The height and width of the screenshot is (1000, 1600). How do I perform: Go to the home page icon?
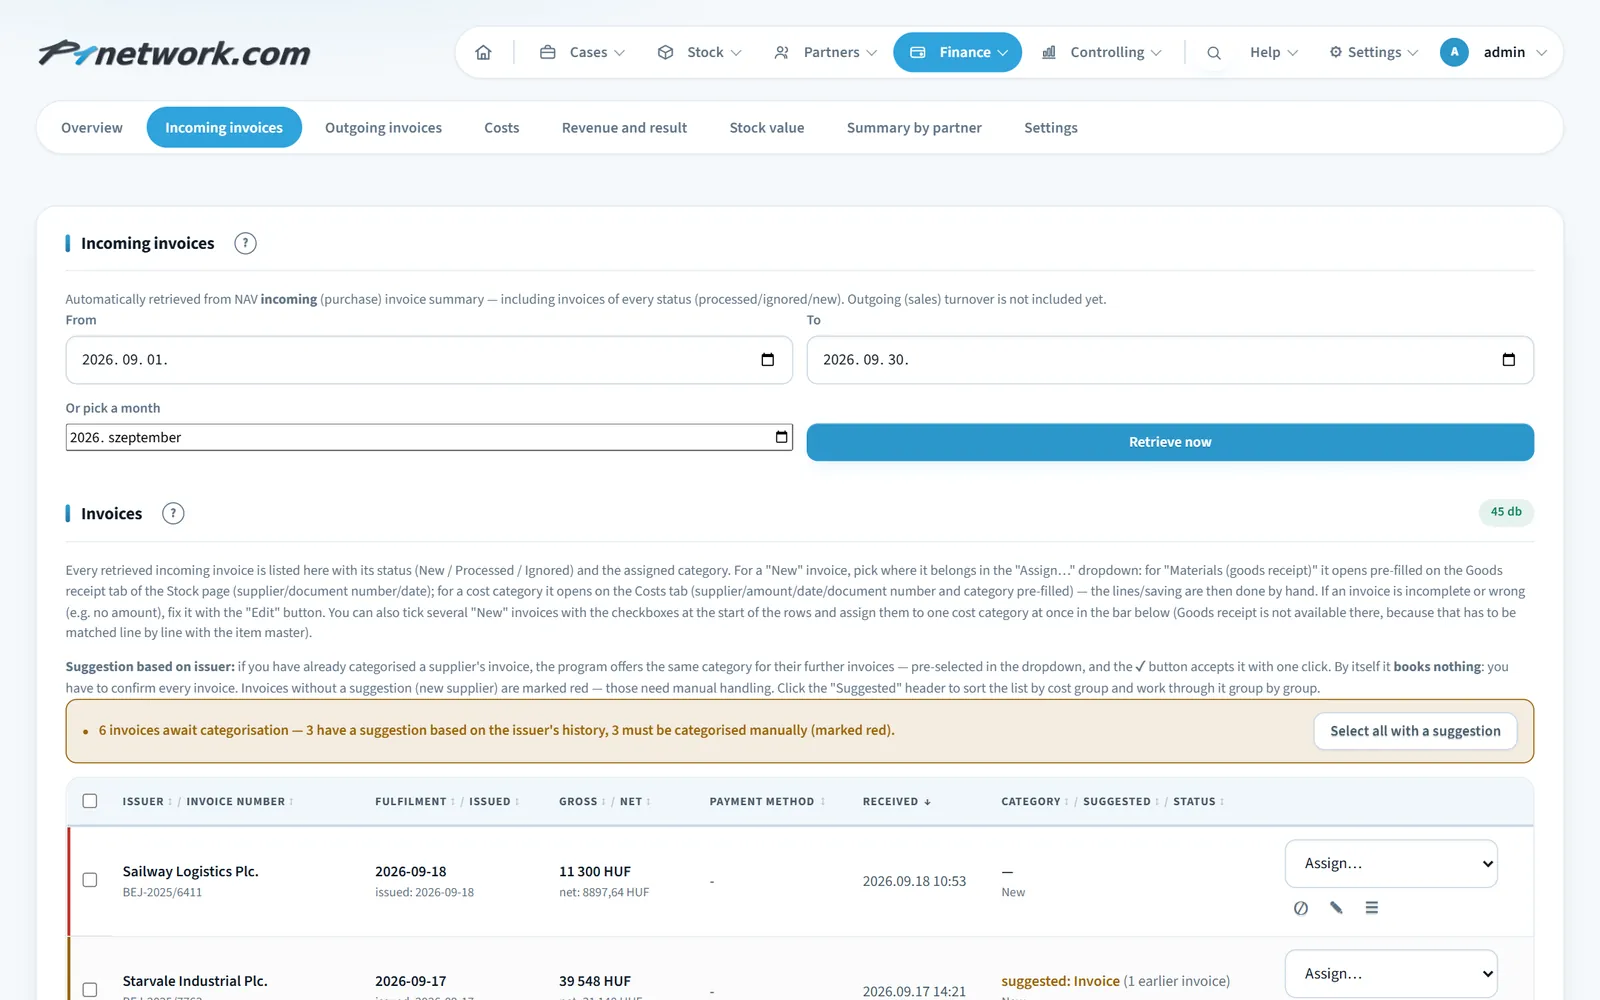(x=483, y=52)
